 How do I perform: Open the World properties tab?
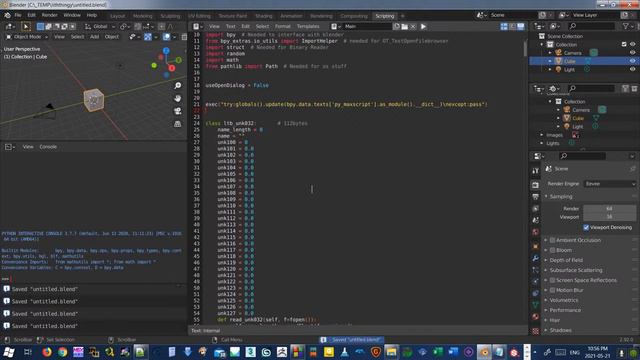coord(536,232)
